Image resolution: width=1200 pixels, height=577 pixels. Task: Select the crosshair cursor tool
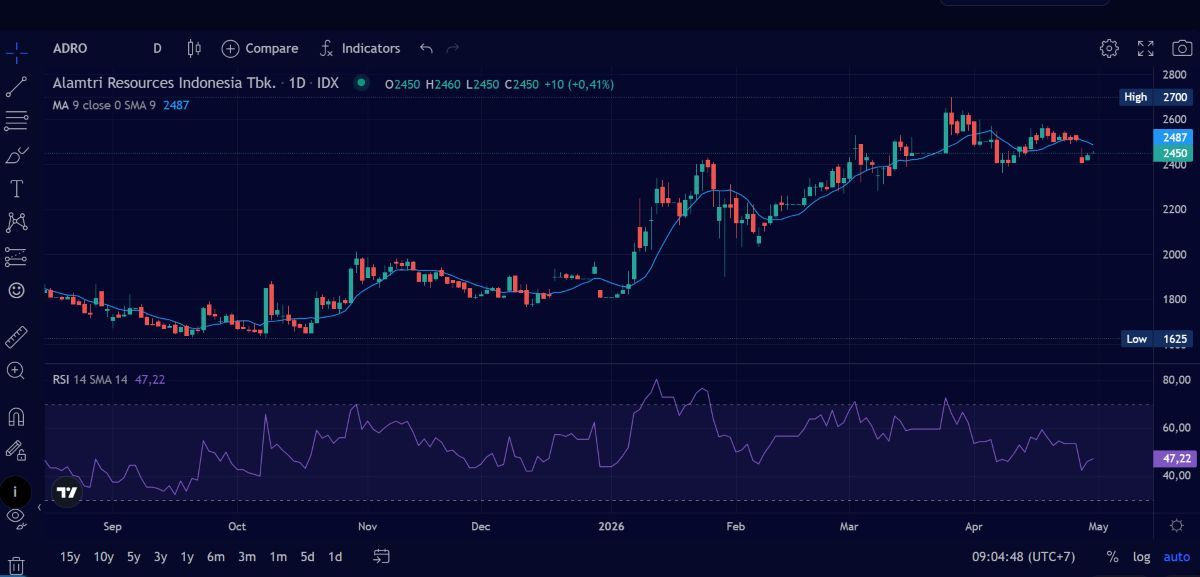click(16, 52)
